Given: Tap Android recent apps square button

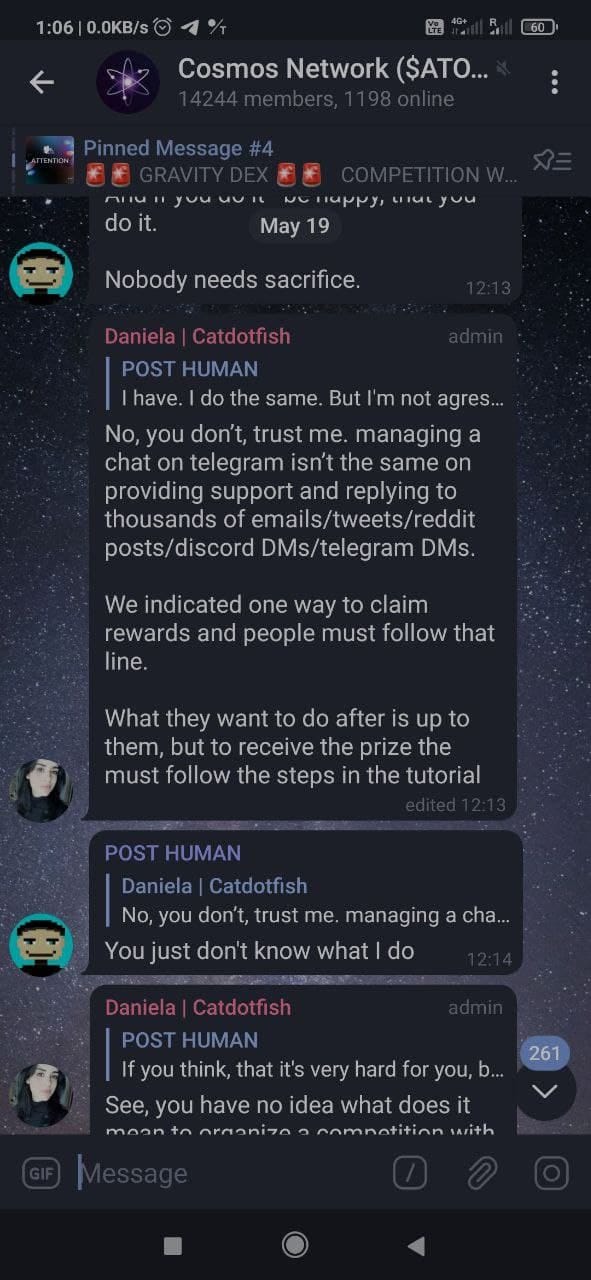Looking at the screenshot, I should 173,1245.
